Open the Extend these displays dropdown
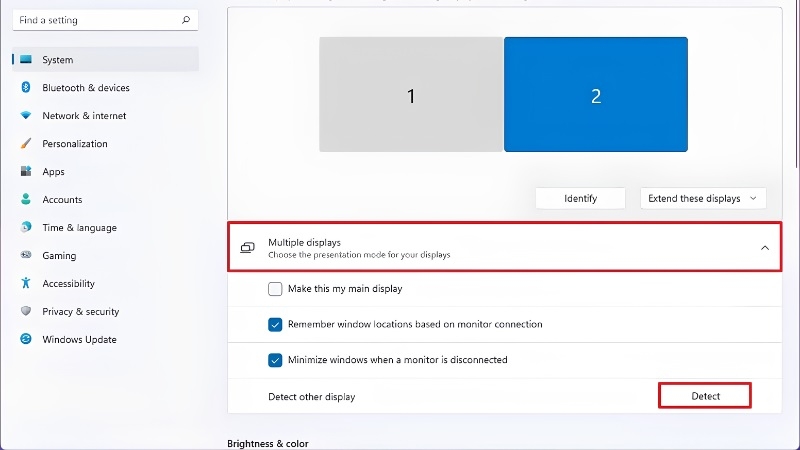 click(703, 198)
